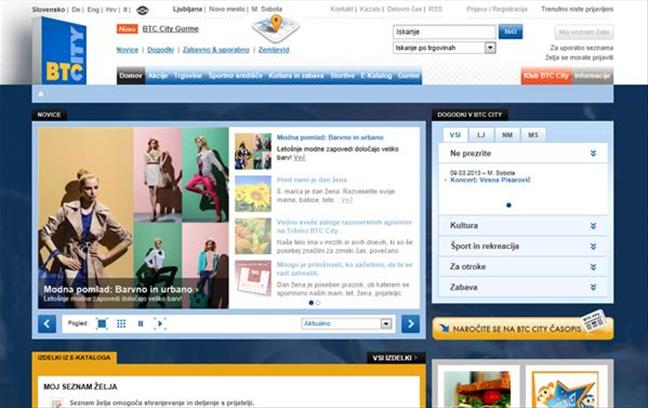Open Kultura in zabava menu item
The width and height of the screenshot is (648, 408).
click(x=296, y=76)
